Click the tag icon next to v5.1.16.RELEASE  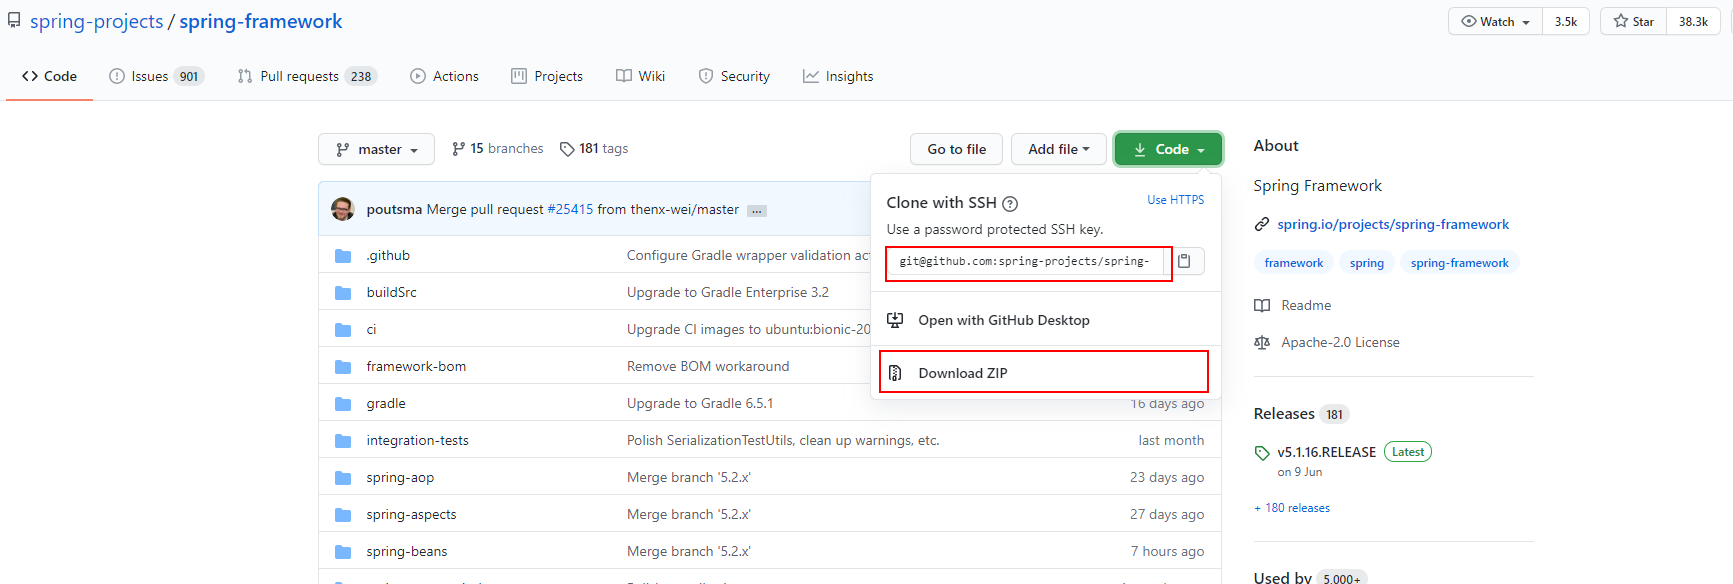click(x=1262, y=453)
